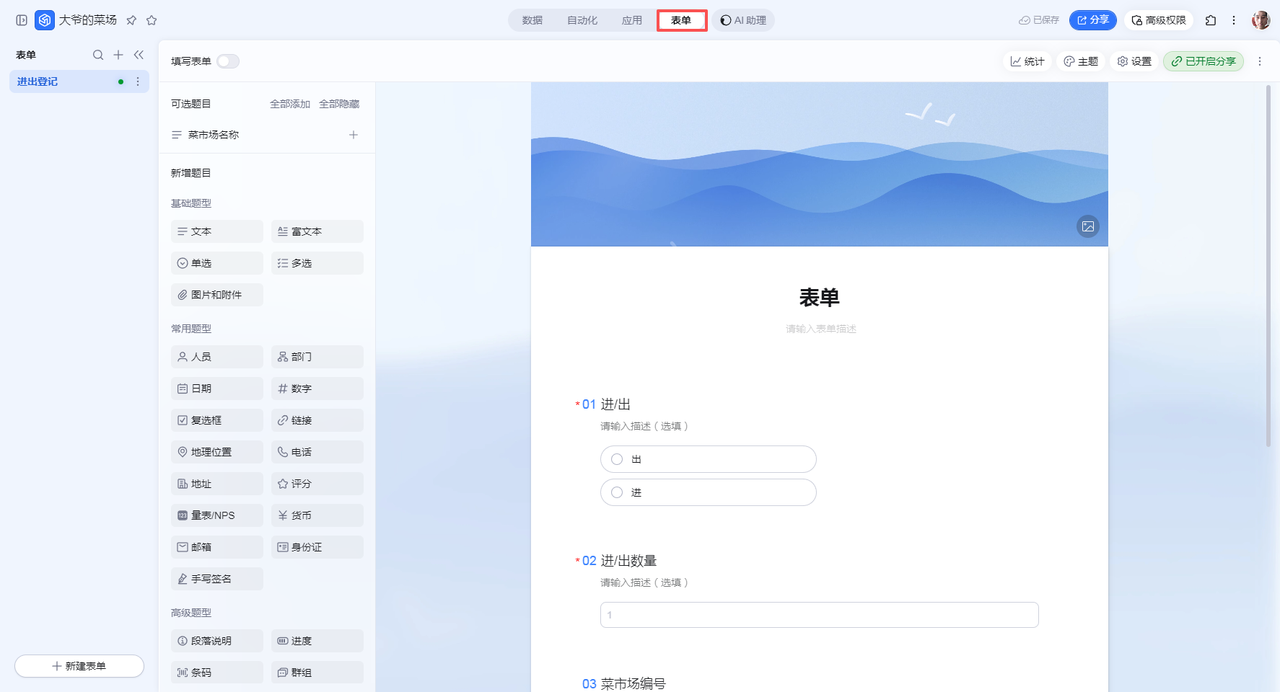Click the 进/出数量 input field

pos(819,615)
